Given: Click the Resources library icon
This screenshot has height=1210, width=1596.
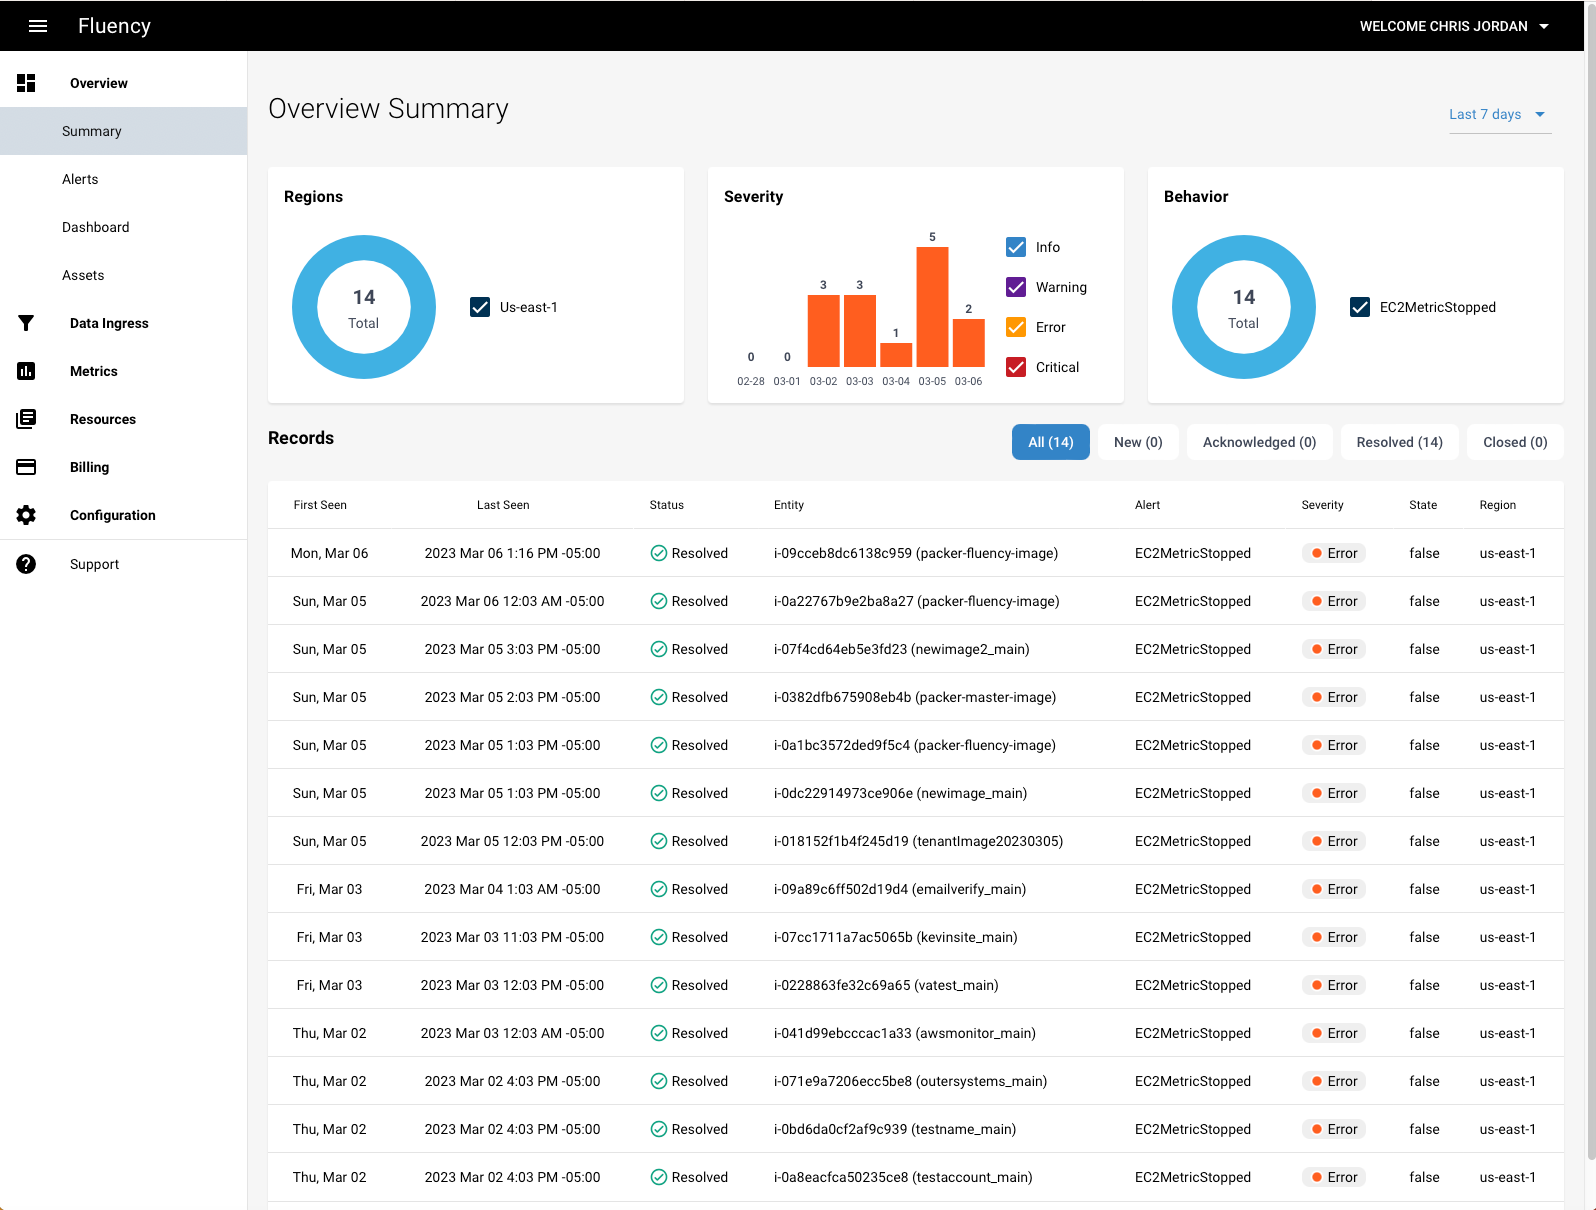Looking at the screenshot, I should pos(26,419).
